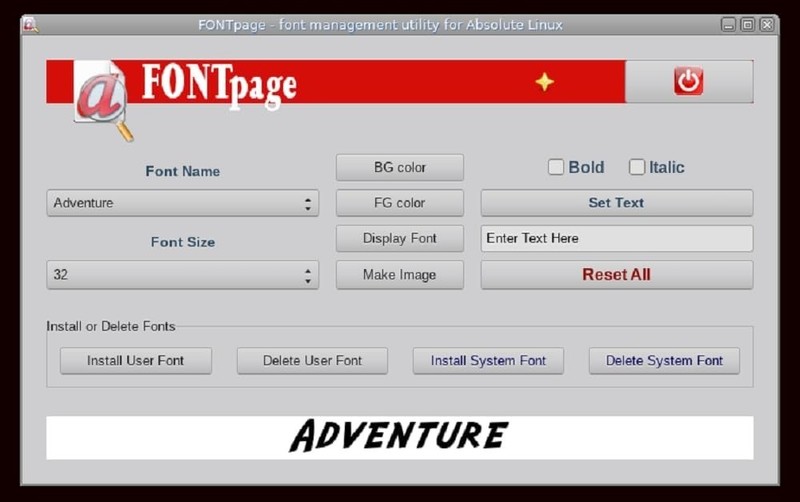This screenshot has width=800, height=502.
Task: Click the Display Font button
Action: (399, 238)
